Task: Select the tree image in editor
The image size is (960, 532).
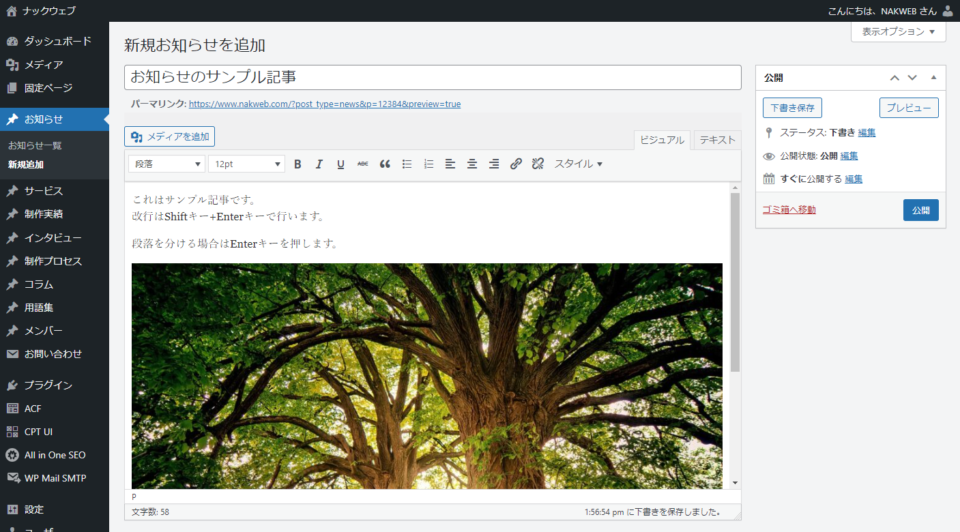Action: click(x=427, y=376)
